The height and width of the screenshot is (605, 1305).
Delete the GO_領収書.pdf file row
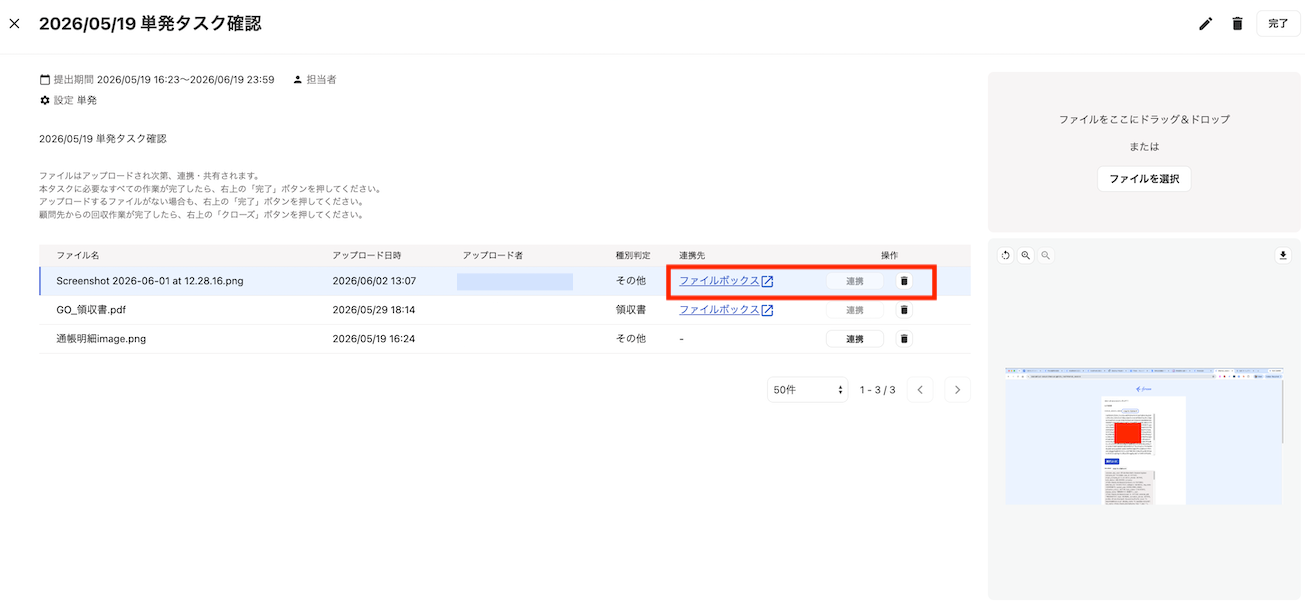904,310
